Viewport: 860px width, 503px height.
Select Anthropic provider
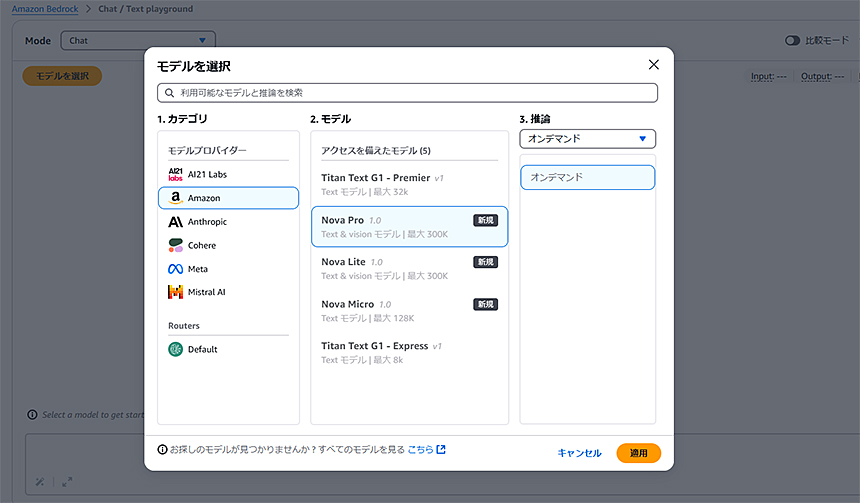[228, 222]
